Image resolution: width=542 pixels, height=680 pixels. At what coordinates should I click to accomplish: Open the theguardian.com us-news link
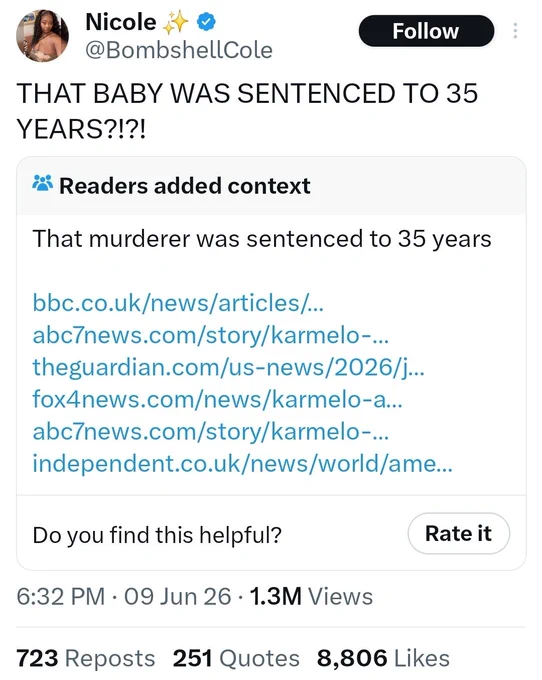(229, 367)
